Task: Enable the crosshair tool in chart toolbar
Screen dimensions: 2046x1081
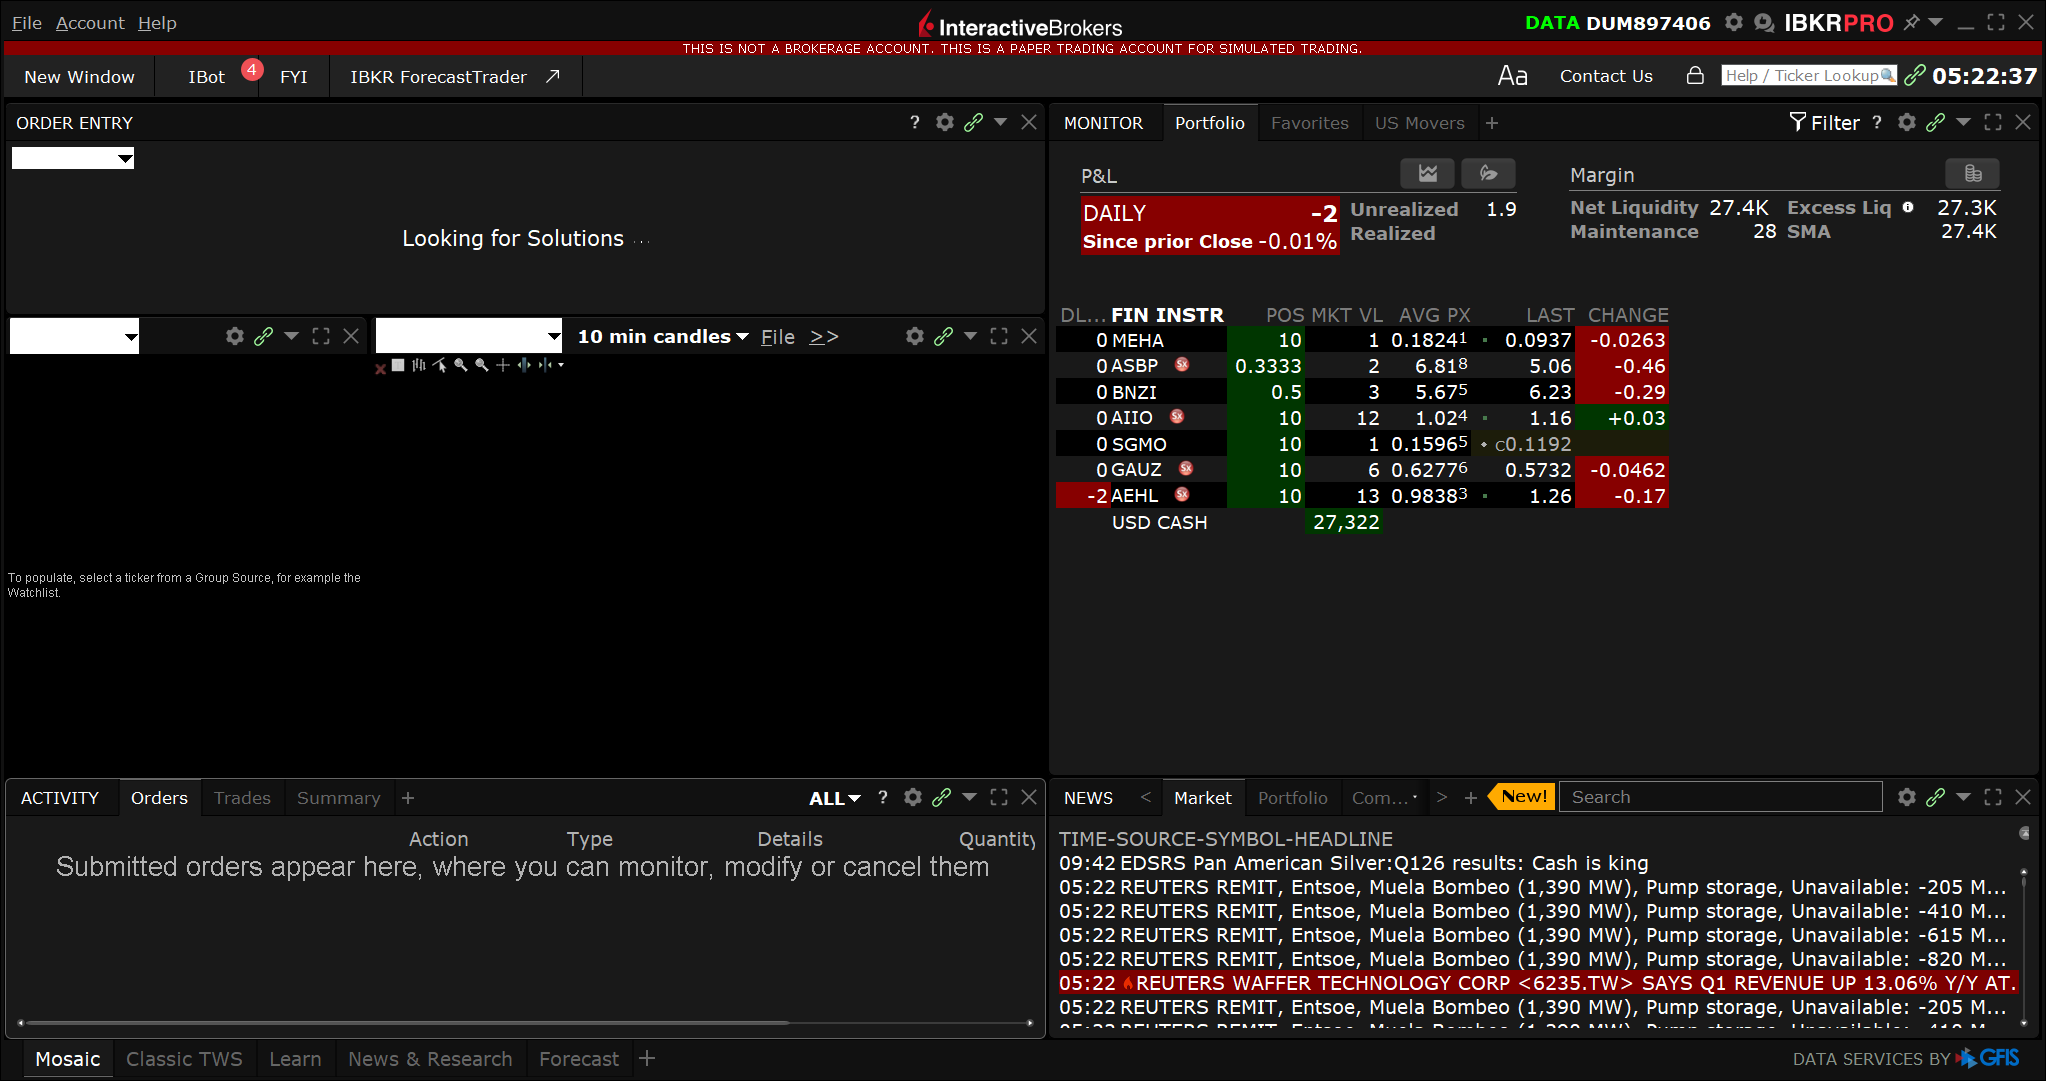Action: [x=502, y=365]
